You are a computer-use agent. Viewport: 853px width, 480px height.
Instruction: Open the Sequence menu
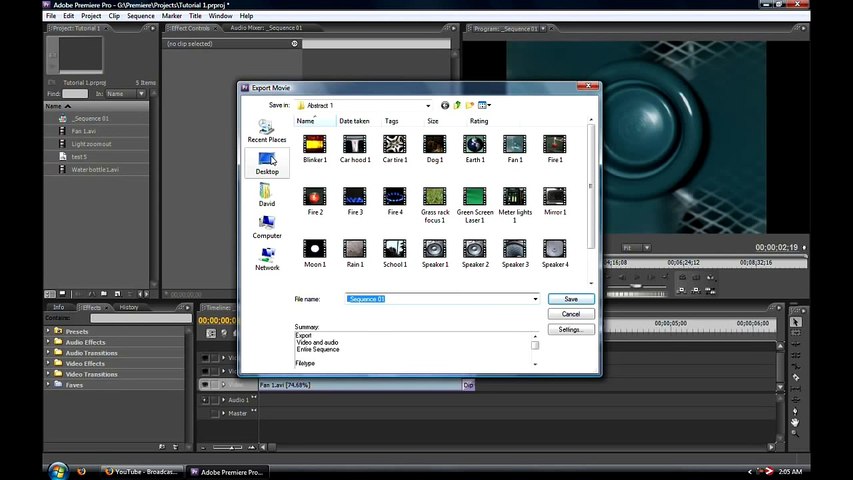tap(140, 16)
